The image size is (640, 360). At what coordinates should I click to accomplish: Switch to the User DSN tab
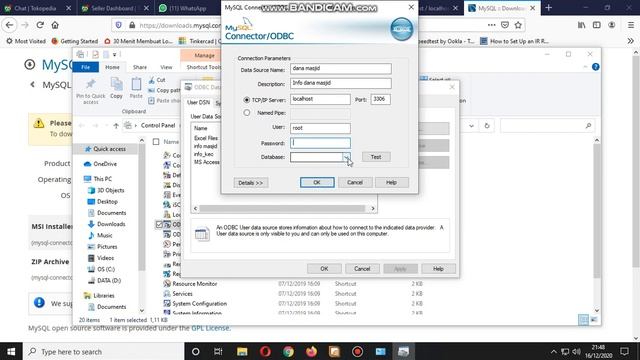(x=198, y=102)
